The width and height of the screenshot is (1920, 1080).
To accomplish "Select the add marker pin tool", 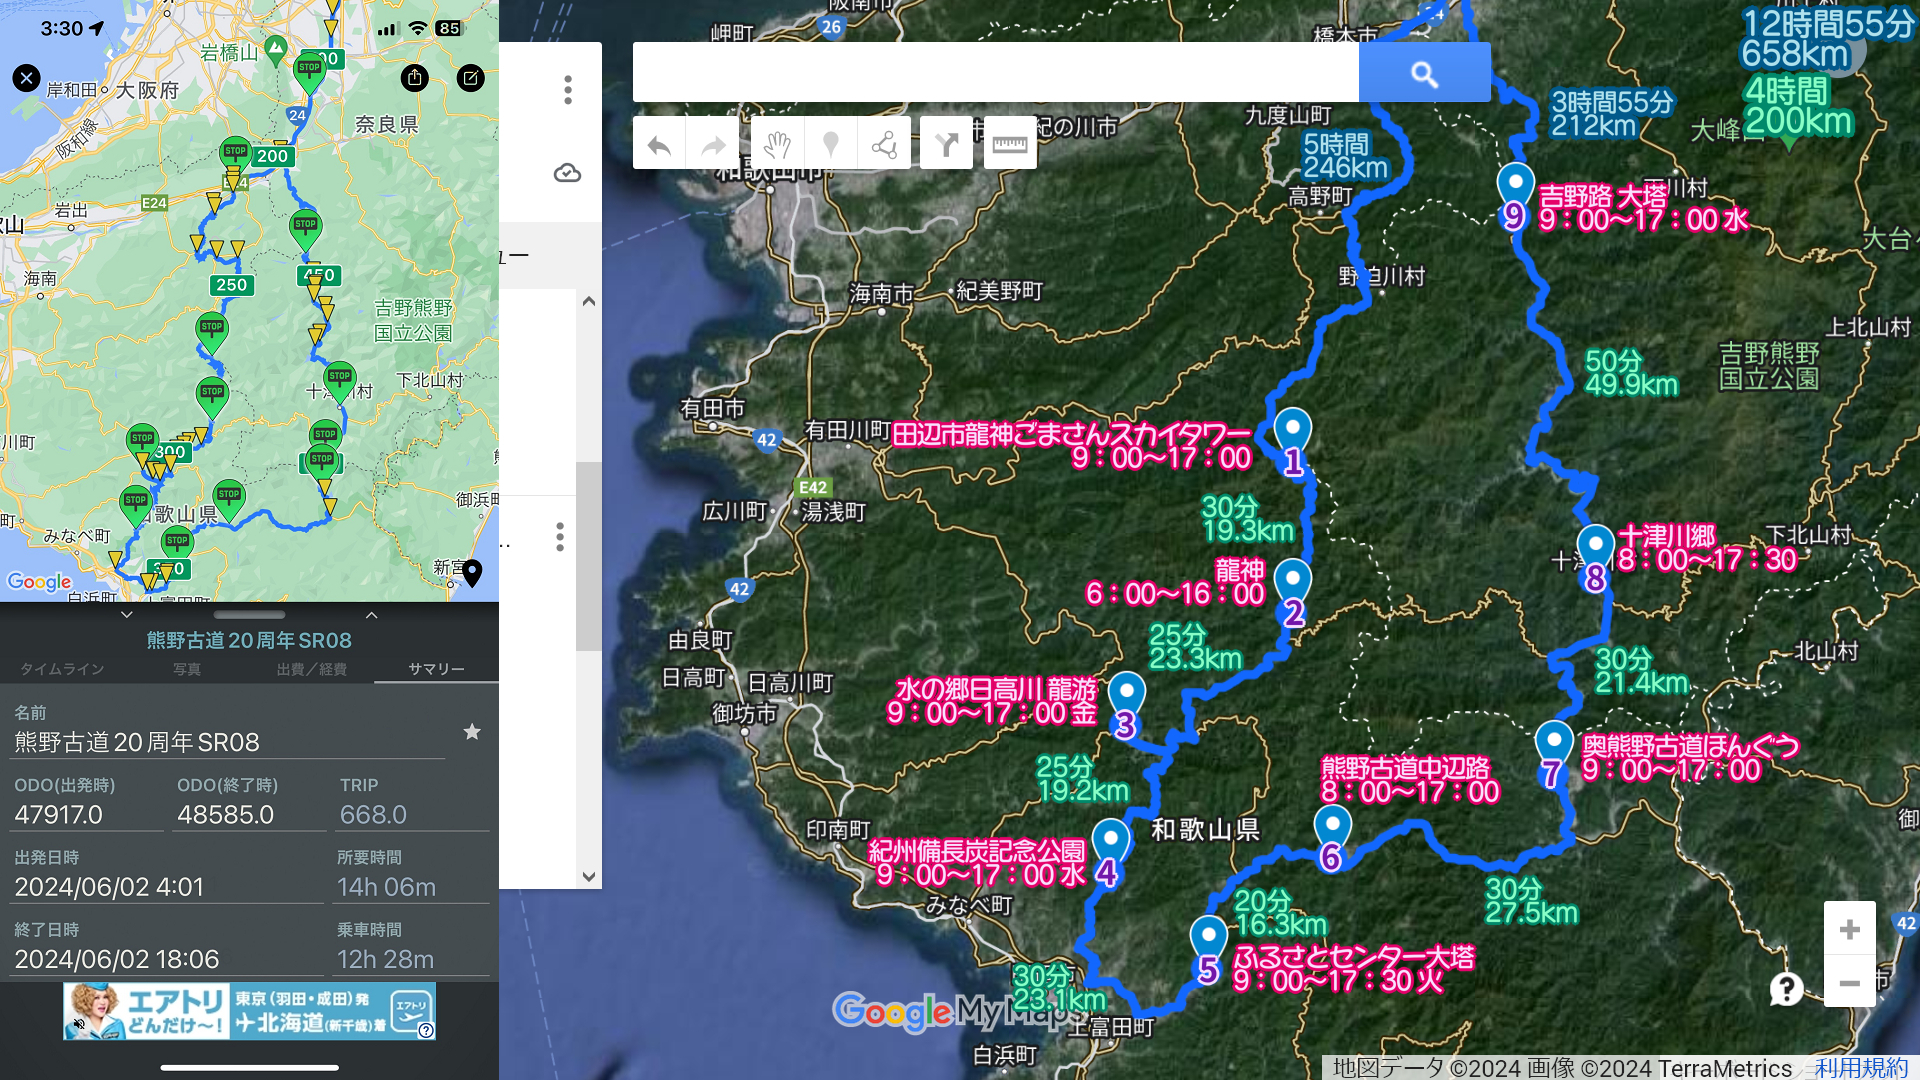I will click(830, 146).
